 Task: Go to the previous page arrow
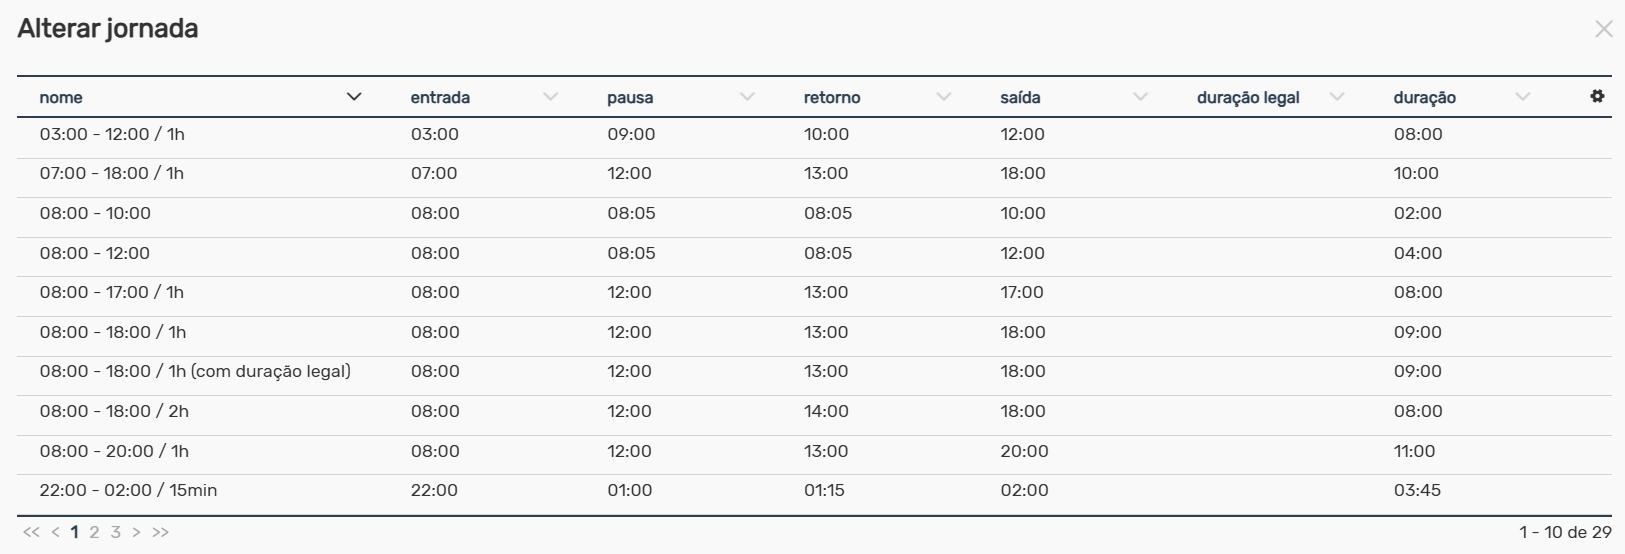coord(56,532)
